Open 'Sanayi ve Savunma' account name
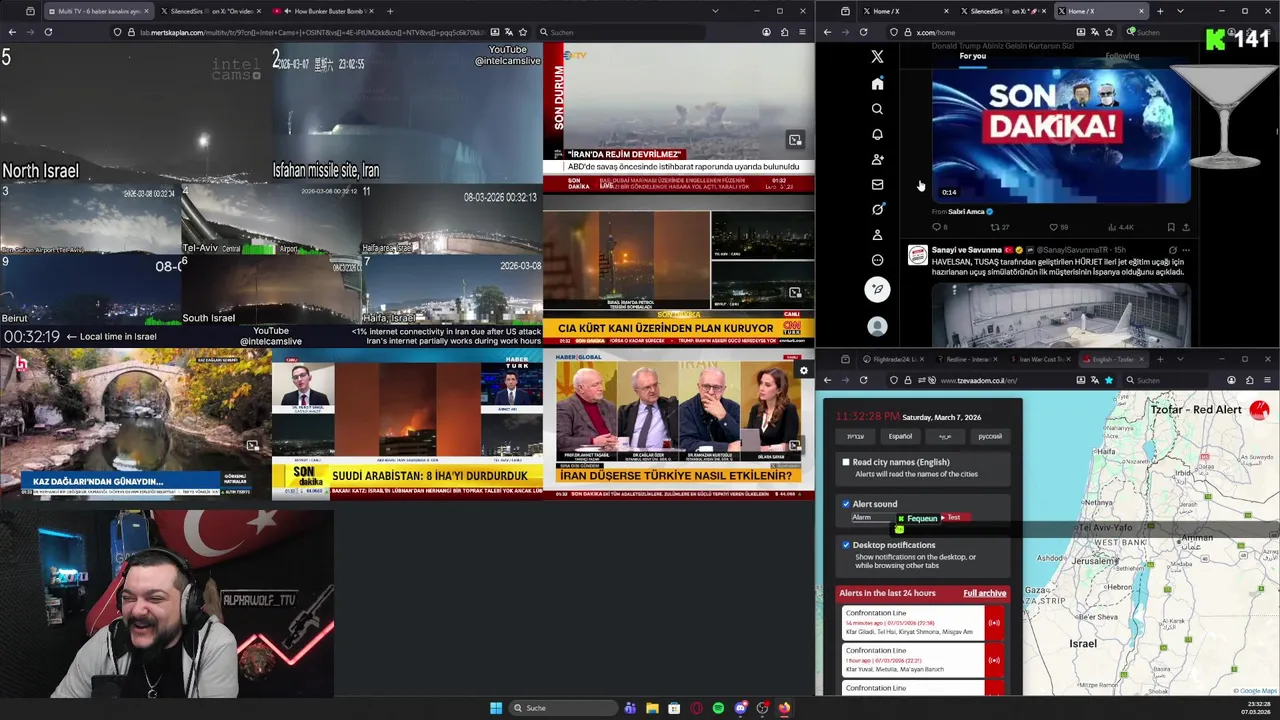1280x720 pixels. coord(966,249)
